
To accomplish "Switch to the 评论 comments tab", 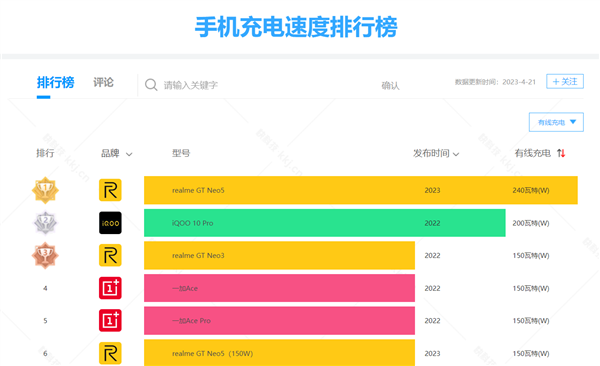I will pos(103,82).
